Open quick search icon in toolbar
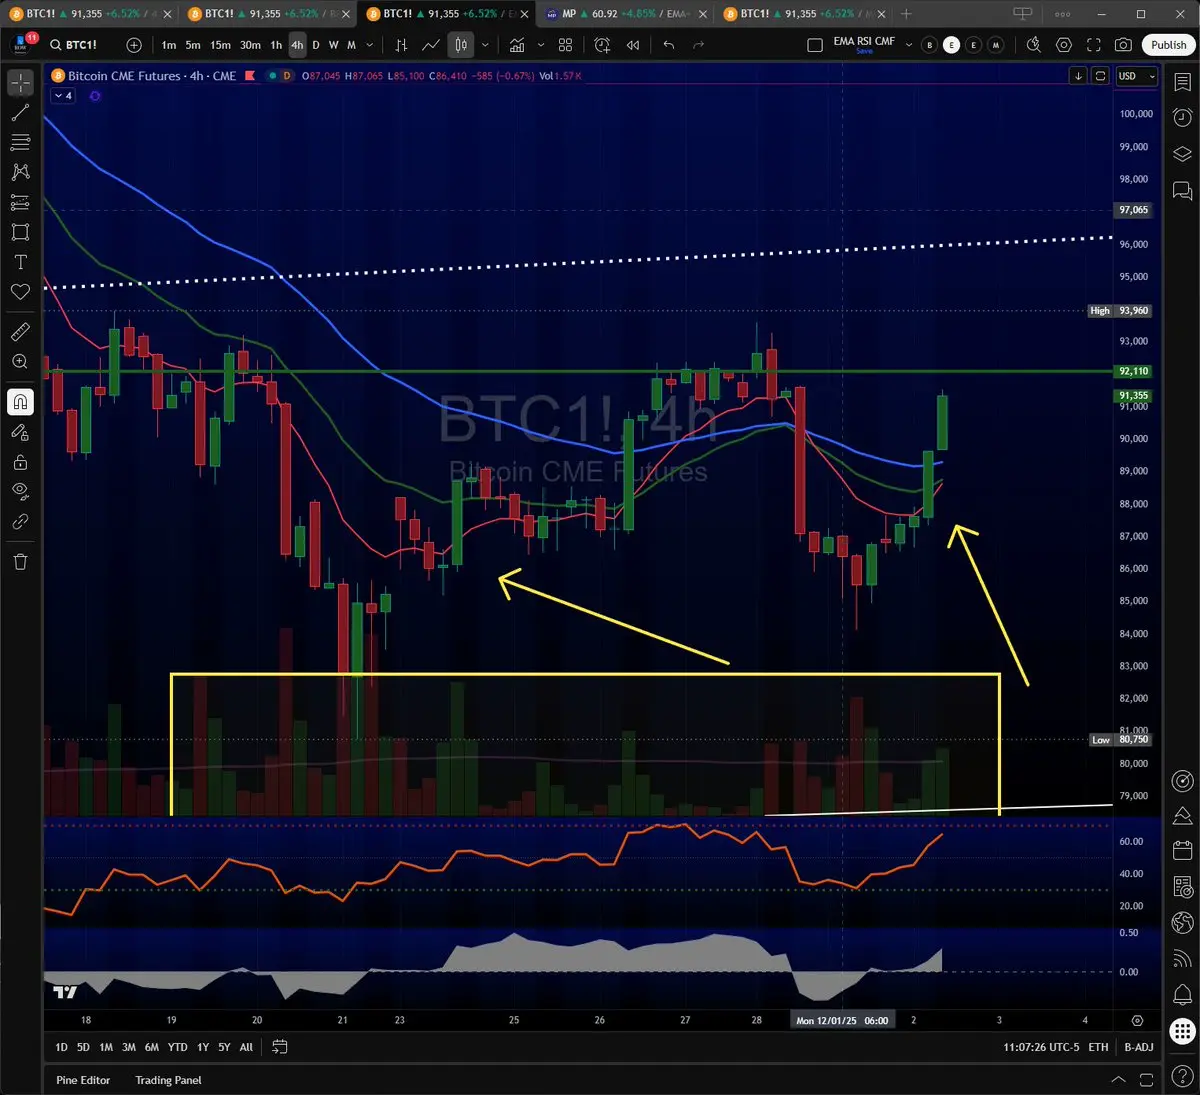 1034,45
